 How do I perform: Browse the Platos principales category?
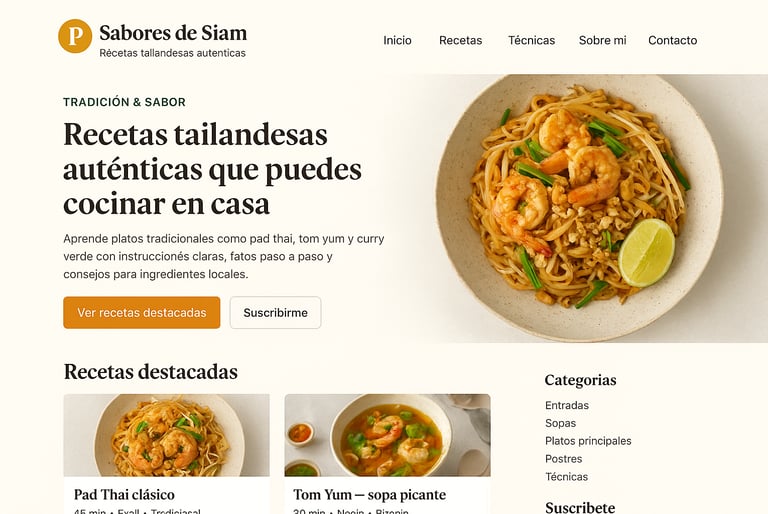pos(588,441)
